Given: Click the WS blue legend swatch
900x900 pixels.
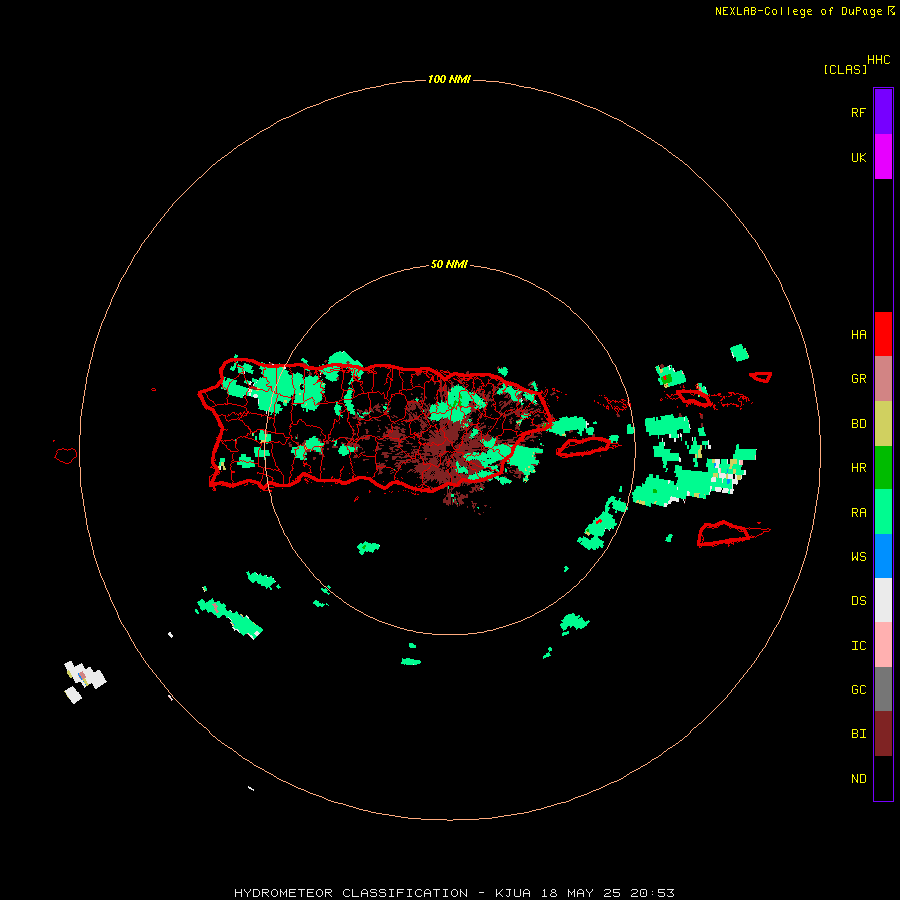Looking at the screenshot, I should coord(883,556).
